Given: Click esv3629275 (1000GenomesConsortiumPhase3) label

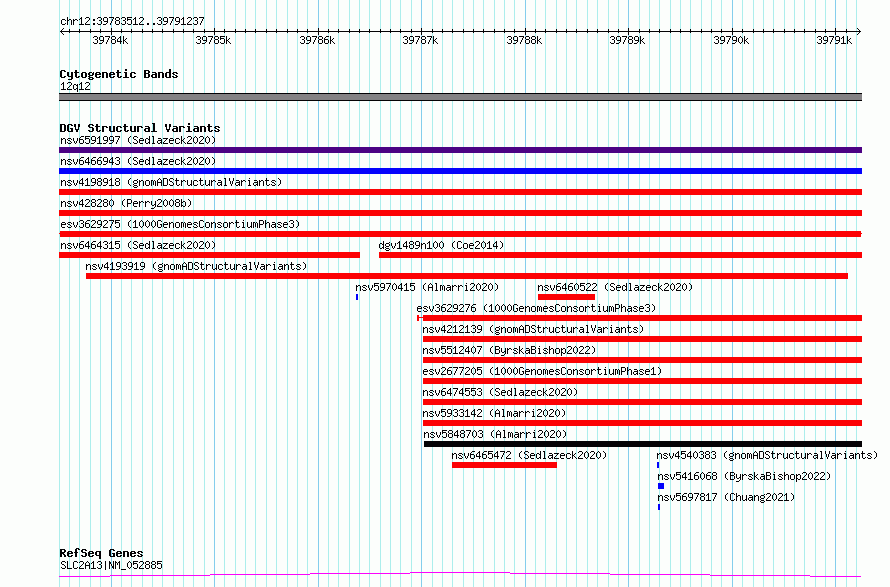Looking at the screenshot, I should click(x=180, y=224).
